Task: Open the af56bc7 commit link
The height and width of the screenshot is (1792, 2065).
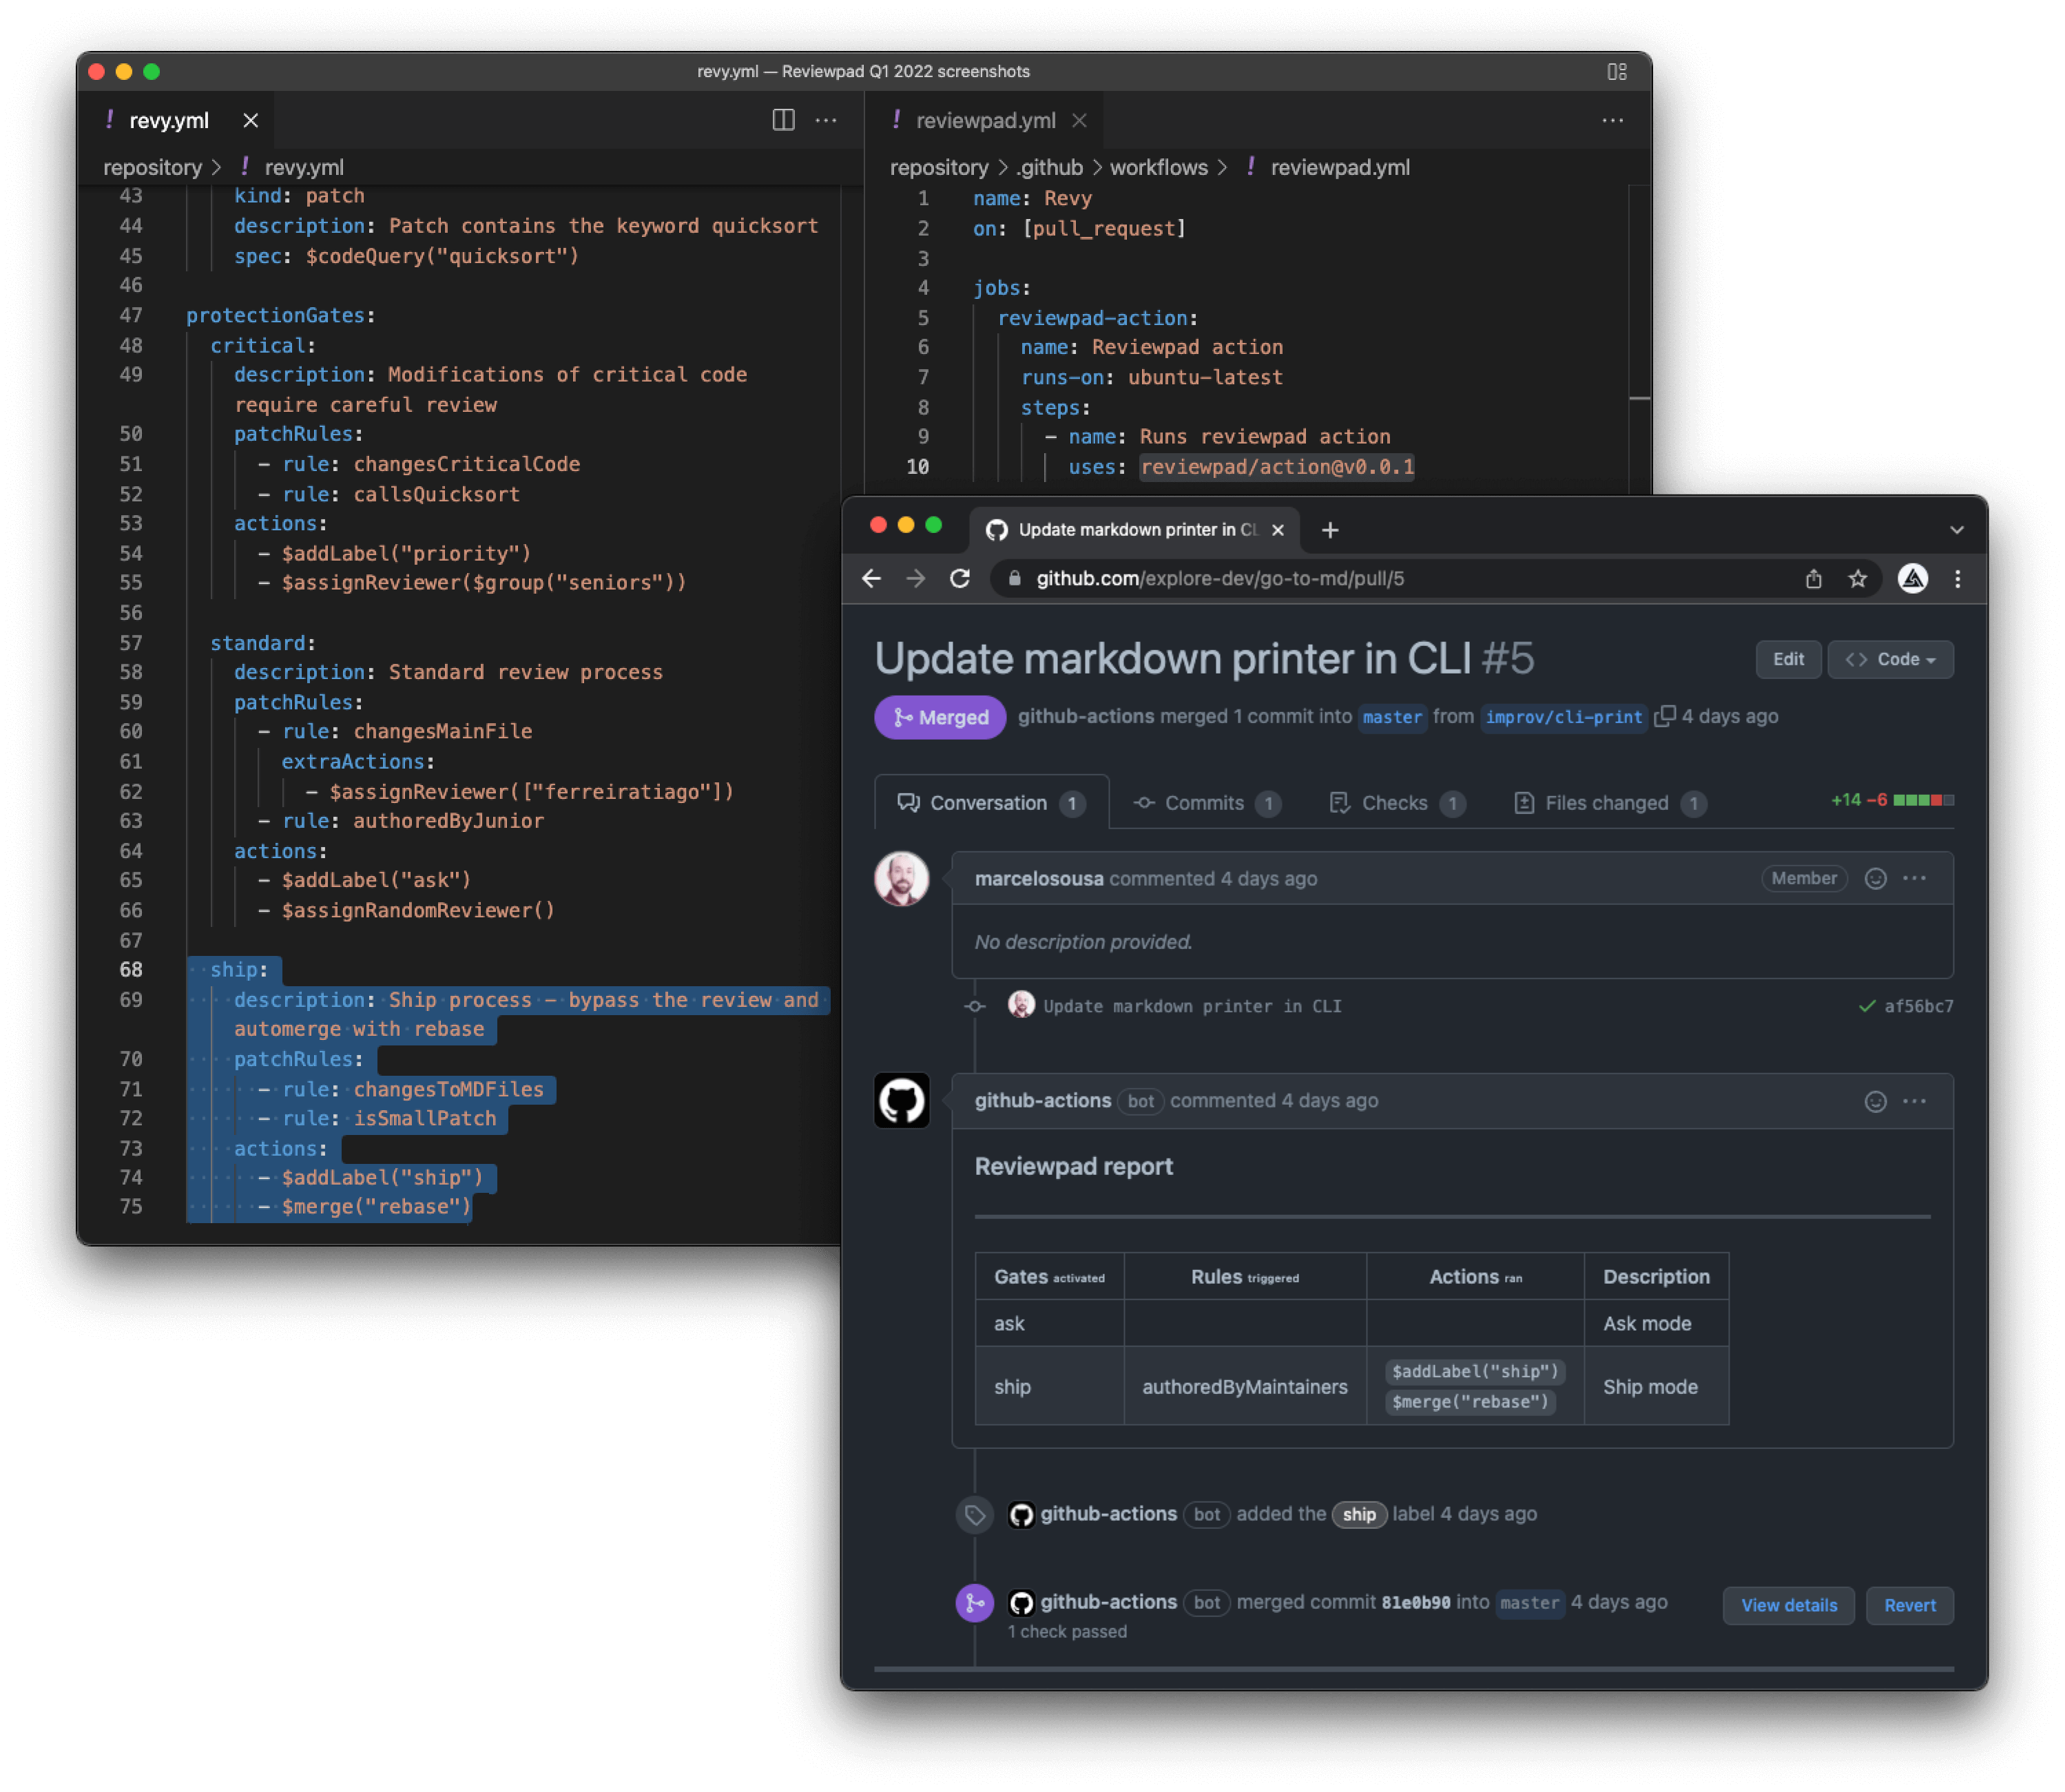Action: (1918, 1006)
